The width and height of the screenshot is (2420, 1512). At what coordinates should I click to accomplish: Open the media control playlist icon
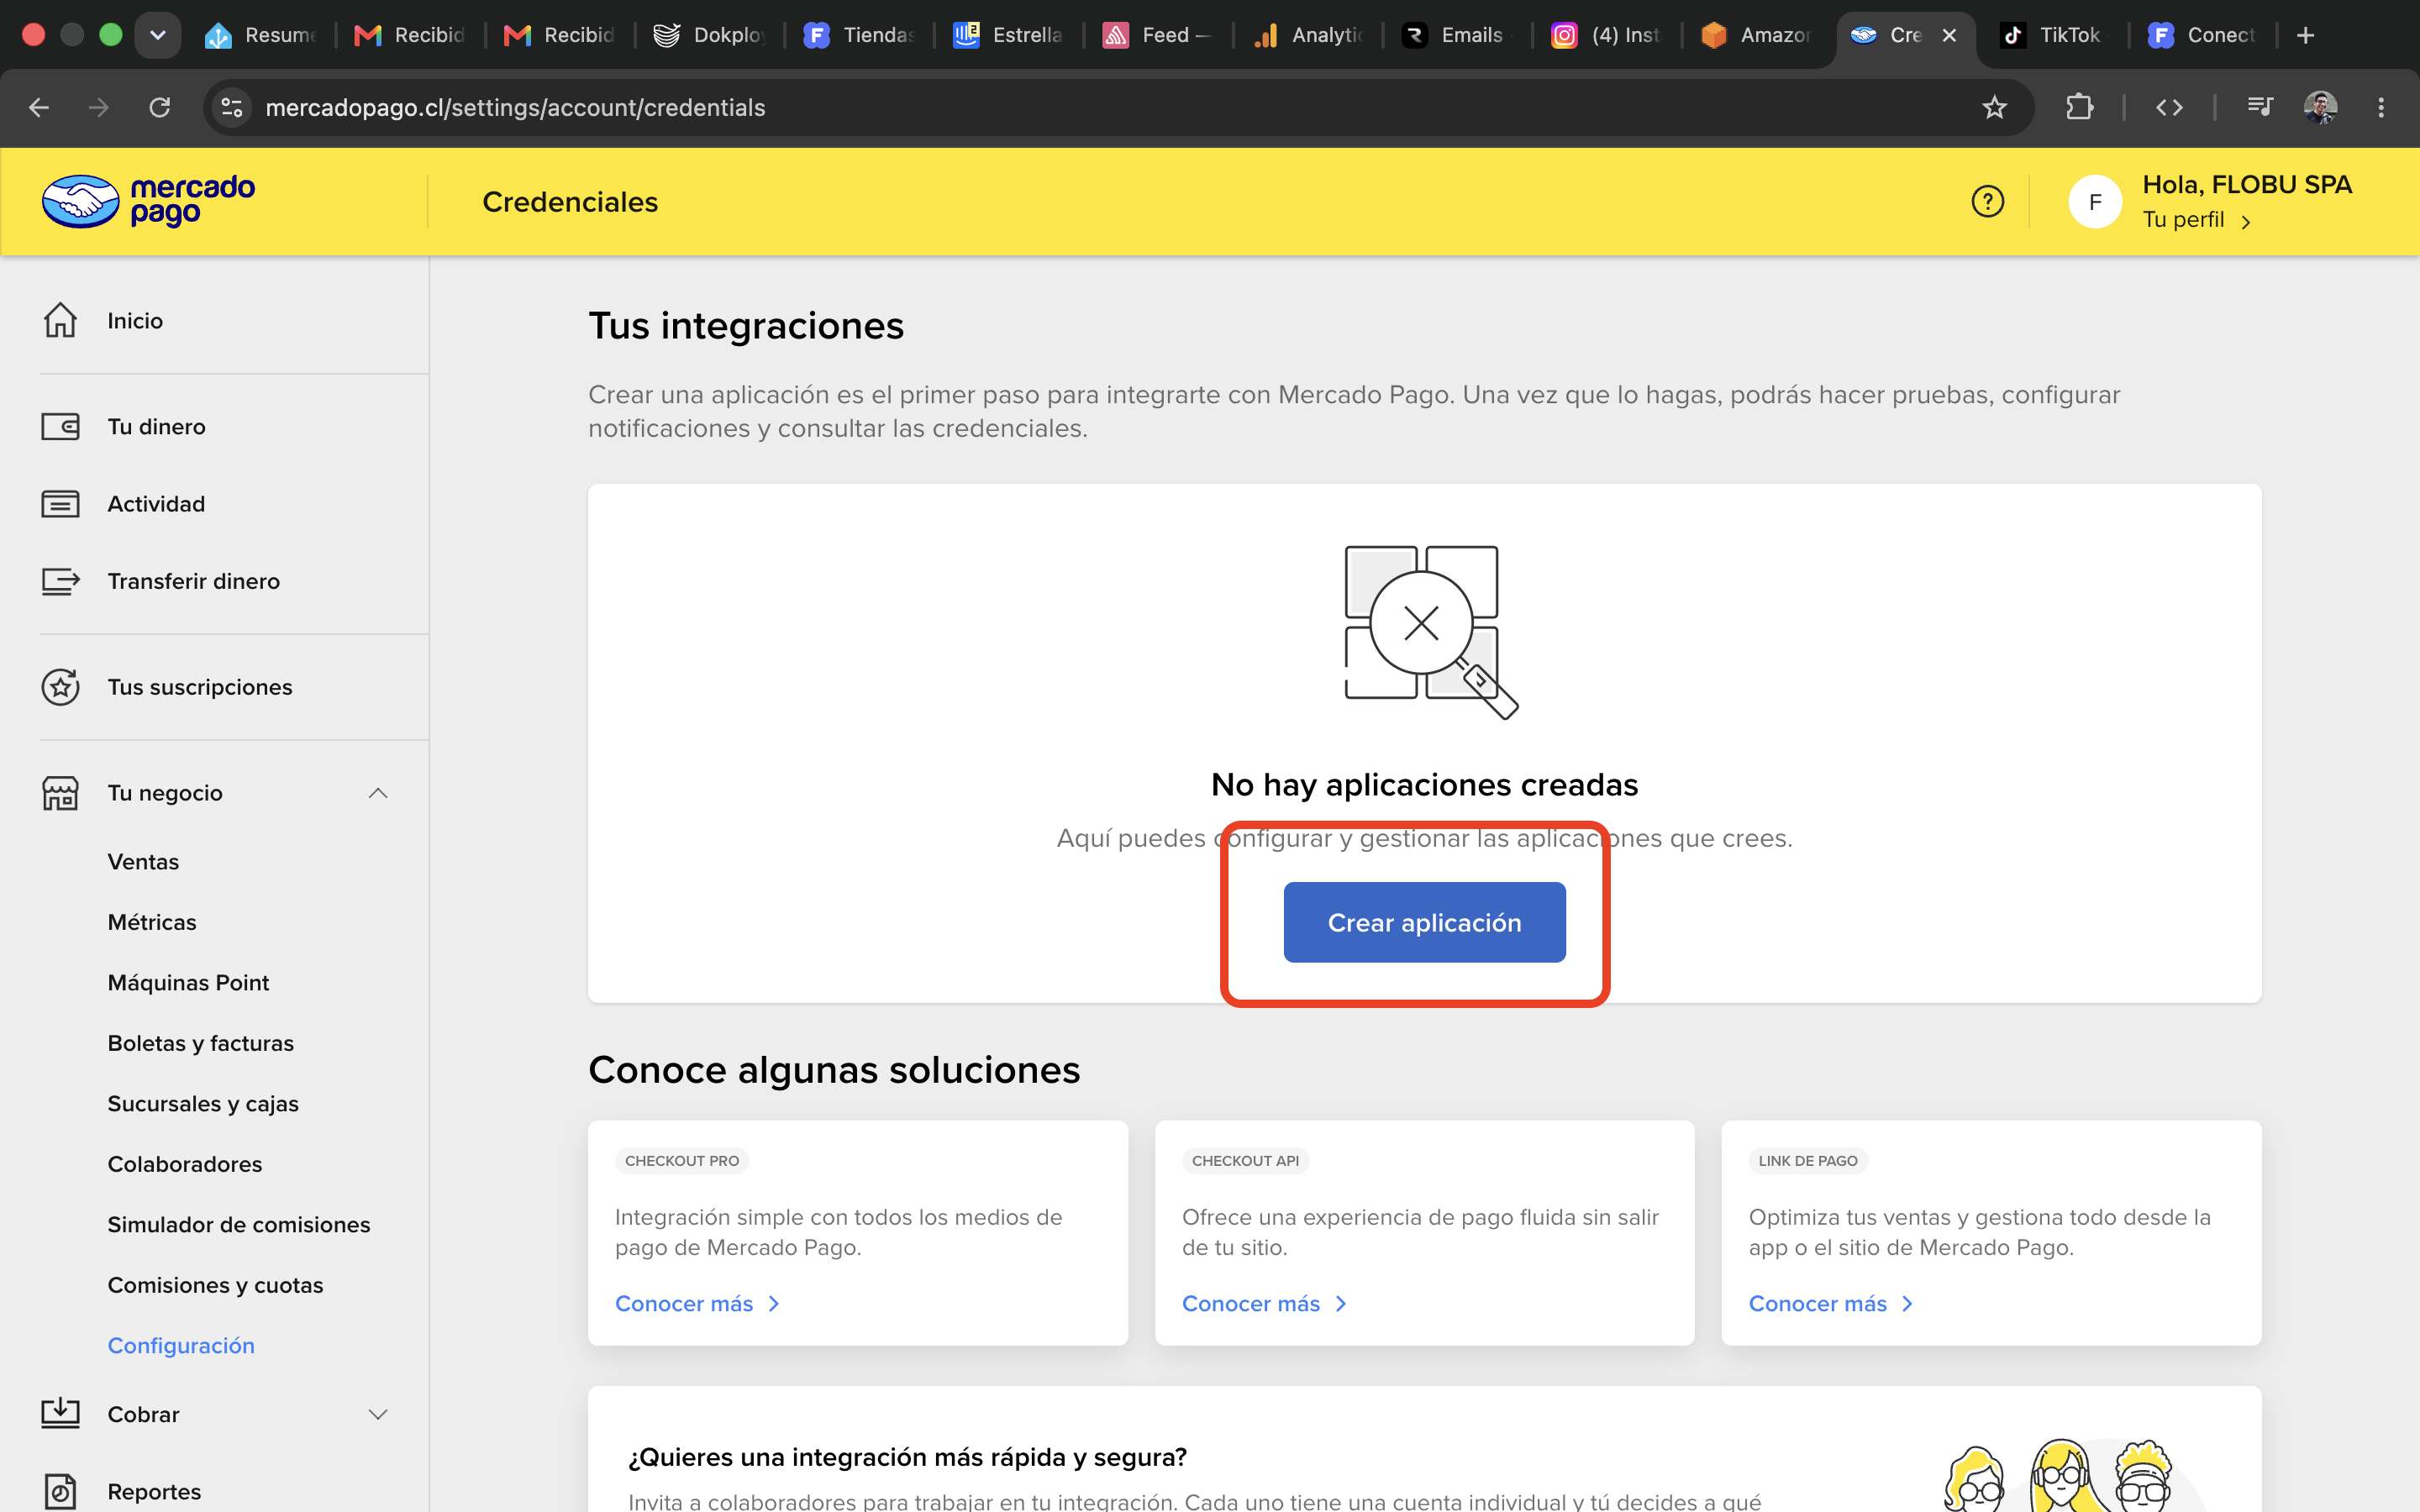[2260, 106]
